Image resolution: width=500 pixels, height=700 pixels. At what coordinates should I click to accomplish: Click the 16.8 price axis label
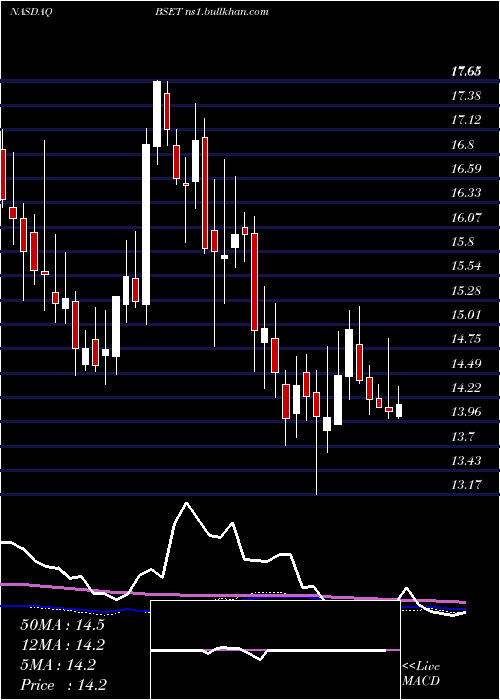point(463,145)
